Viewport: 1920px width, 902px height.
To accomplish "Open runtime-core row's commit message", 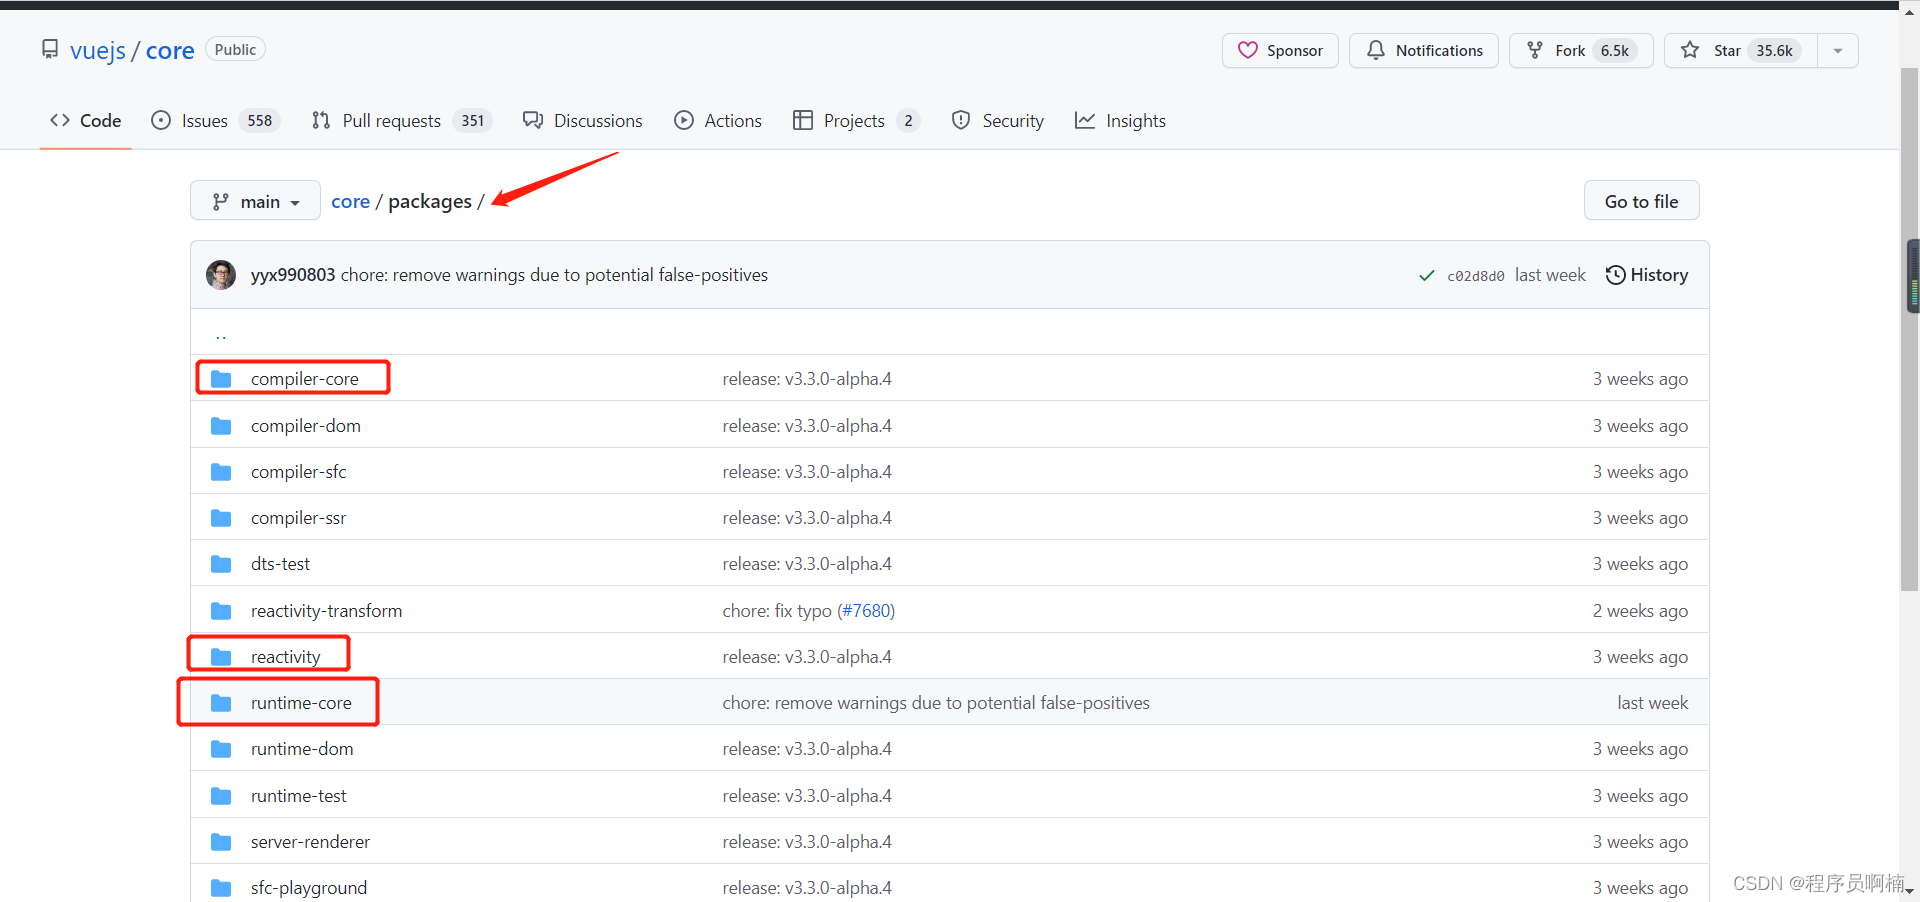I will coord(936,703).
